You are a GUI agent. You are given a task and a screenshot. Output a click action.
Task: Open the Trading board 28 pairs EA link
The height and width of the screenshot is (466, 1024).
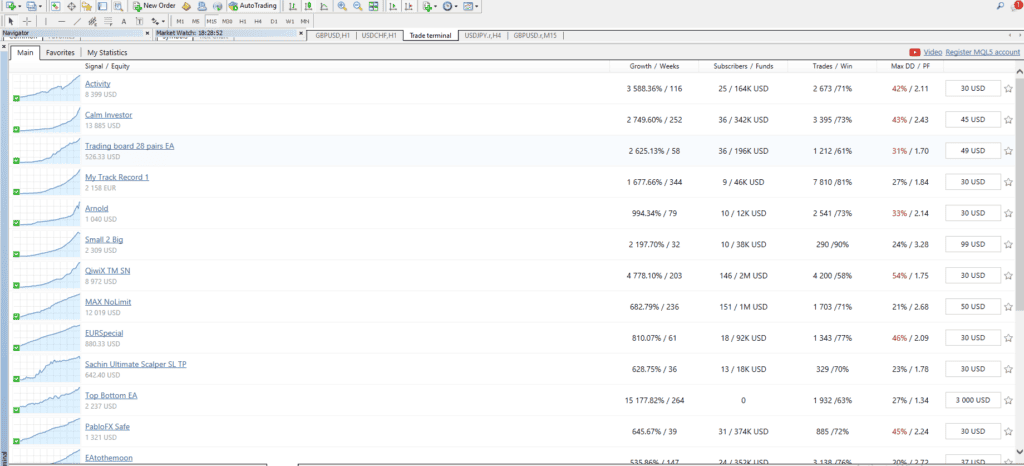click(129, 146)
